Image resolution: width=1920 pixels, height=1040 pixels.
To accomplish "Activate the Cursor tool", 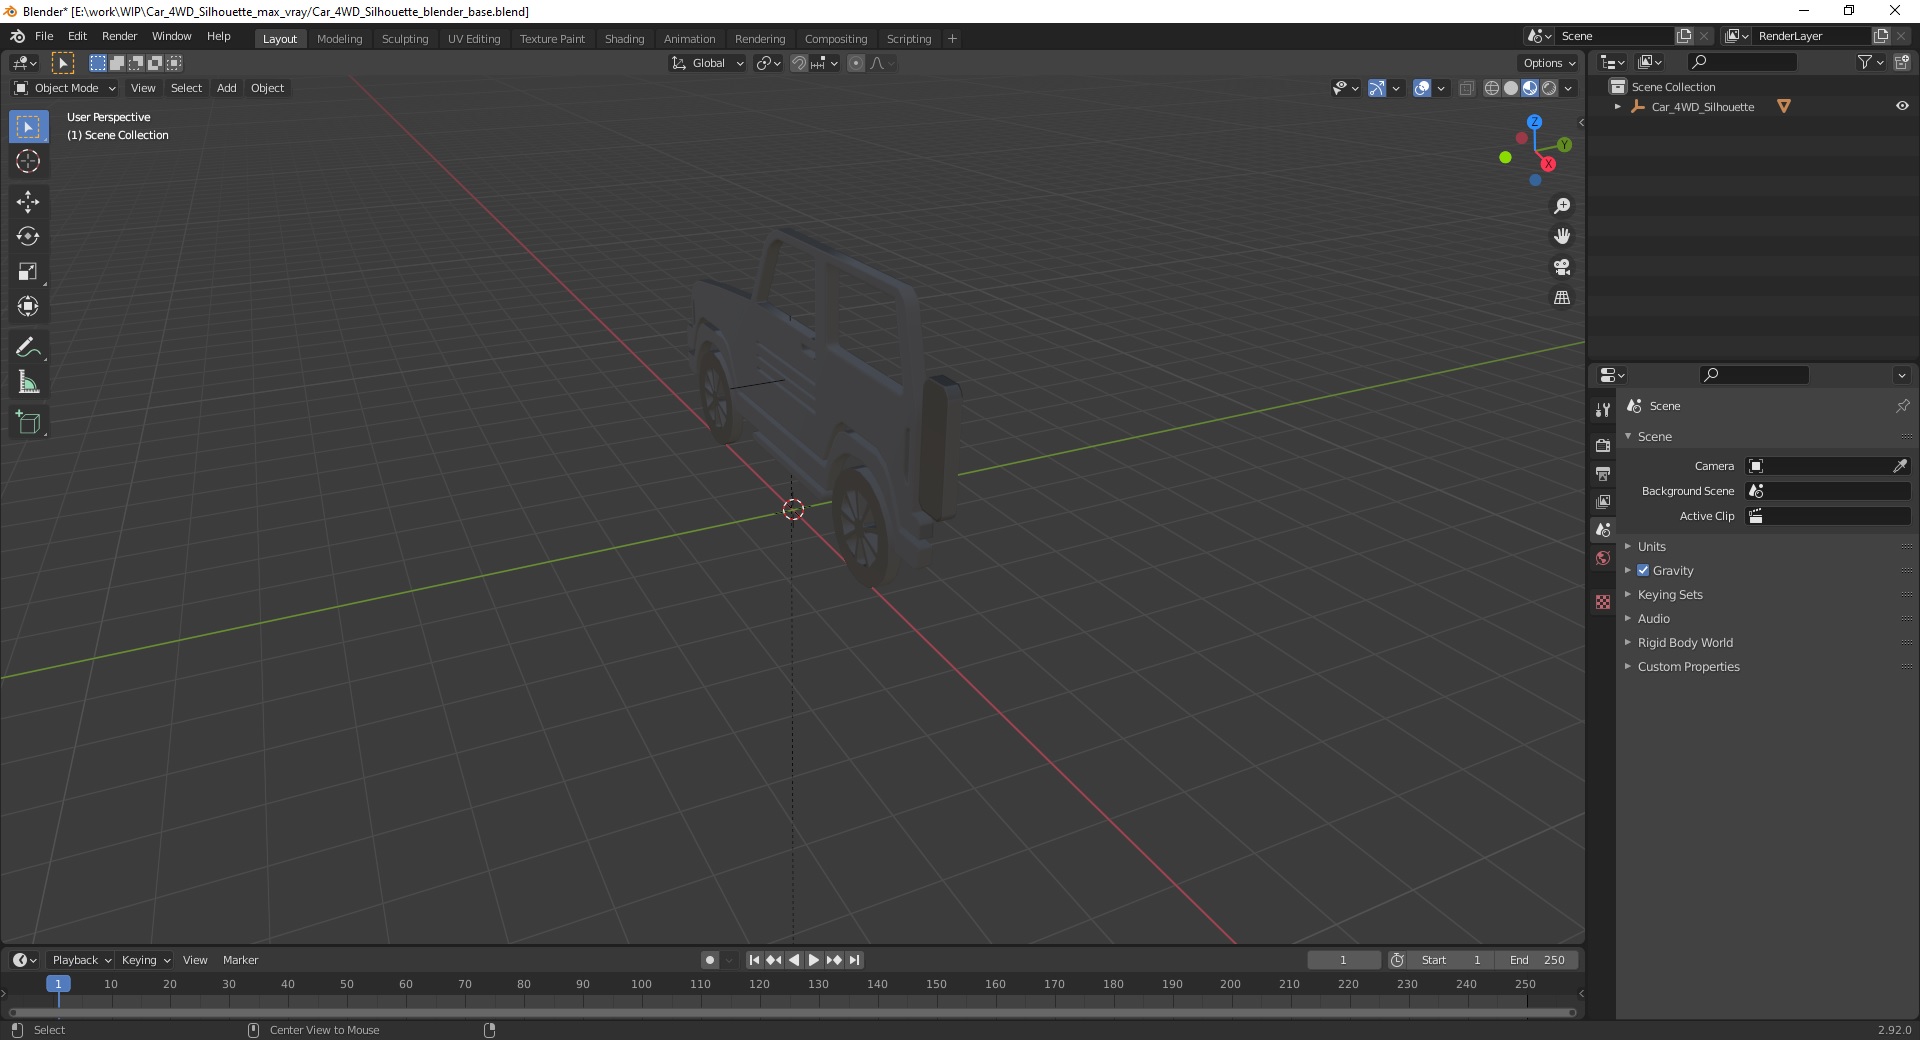I will pyautogui.click(x=28, y=161).
